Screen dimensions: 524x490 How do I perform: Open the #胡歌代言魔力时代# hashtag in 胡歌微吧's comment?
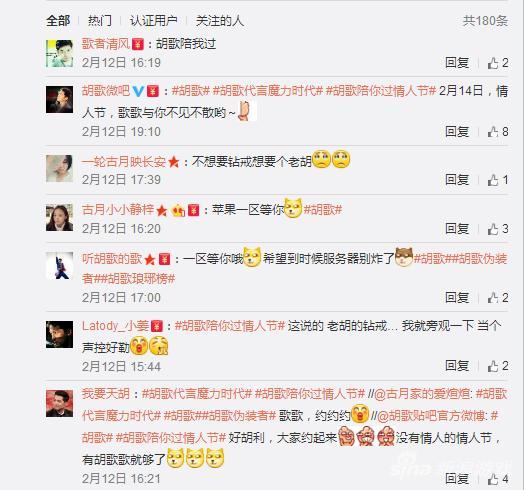point(268,91)
